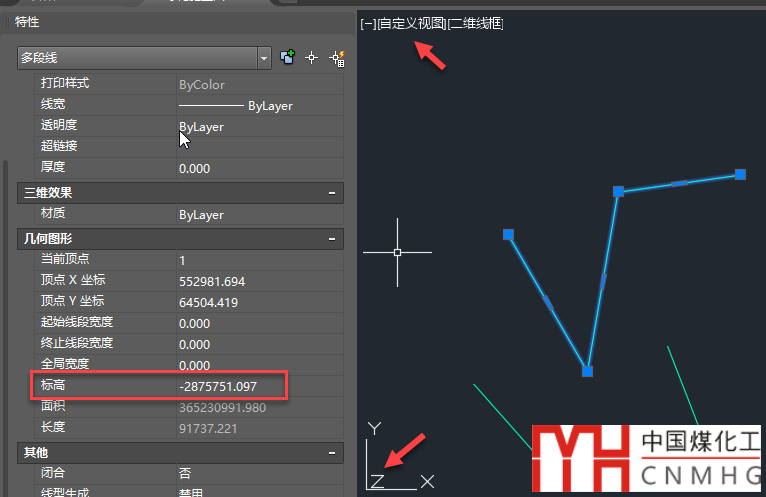Click the 顶点 X 坐标 value 552981.694
Viewport: 766px width, 497px height.
[x=212, y=281]
